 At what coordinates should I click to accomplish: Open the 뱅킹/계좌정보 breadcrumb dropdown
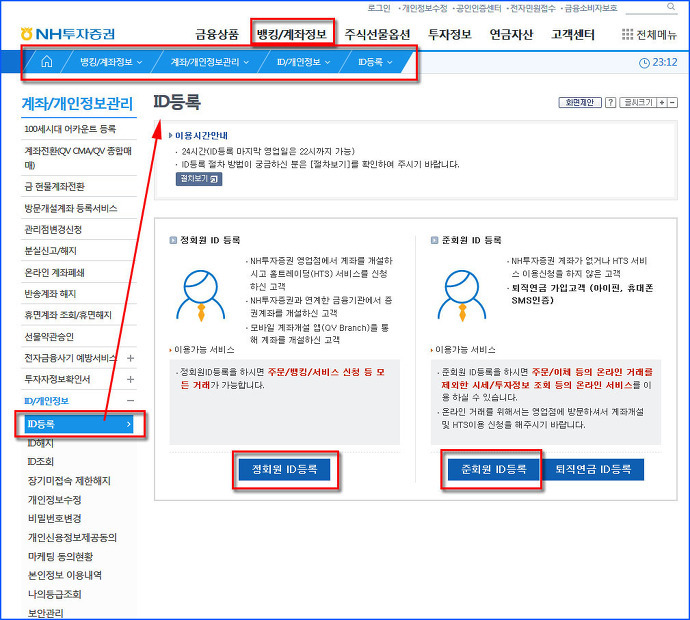pos(111,62)
